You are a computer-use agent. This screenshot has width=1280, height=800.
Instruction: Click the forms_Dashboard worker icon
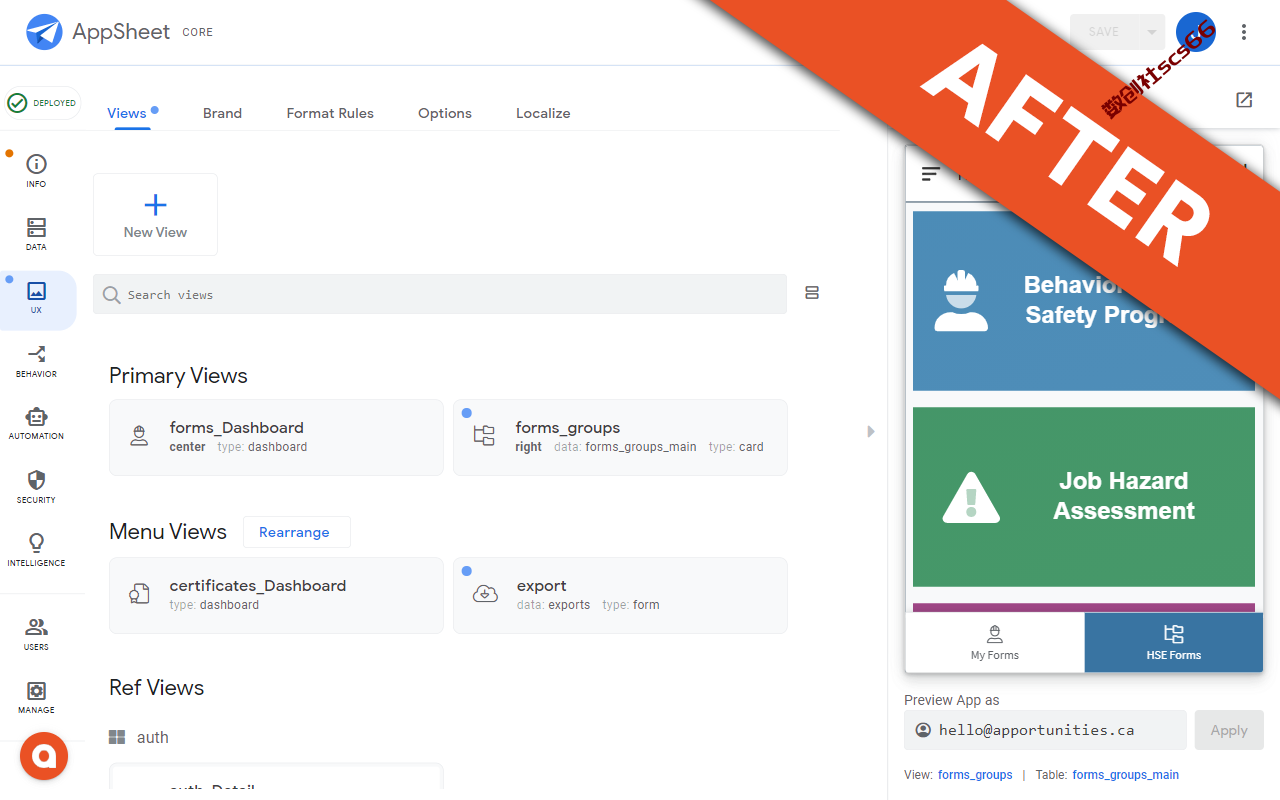(x=139, y=436)
